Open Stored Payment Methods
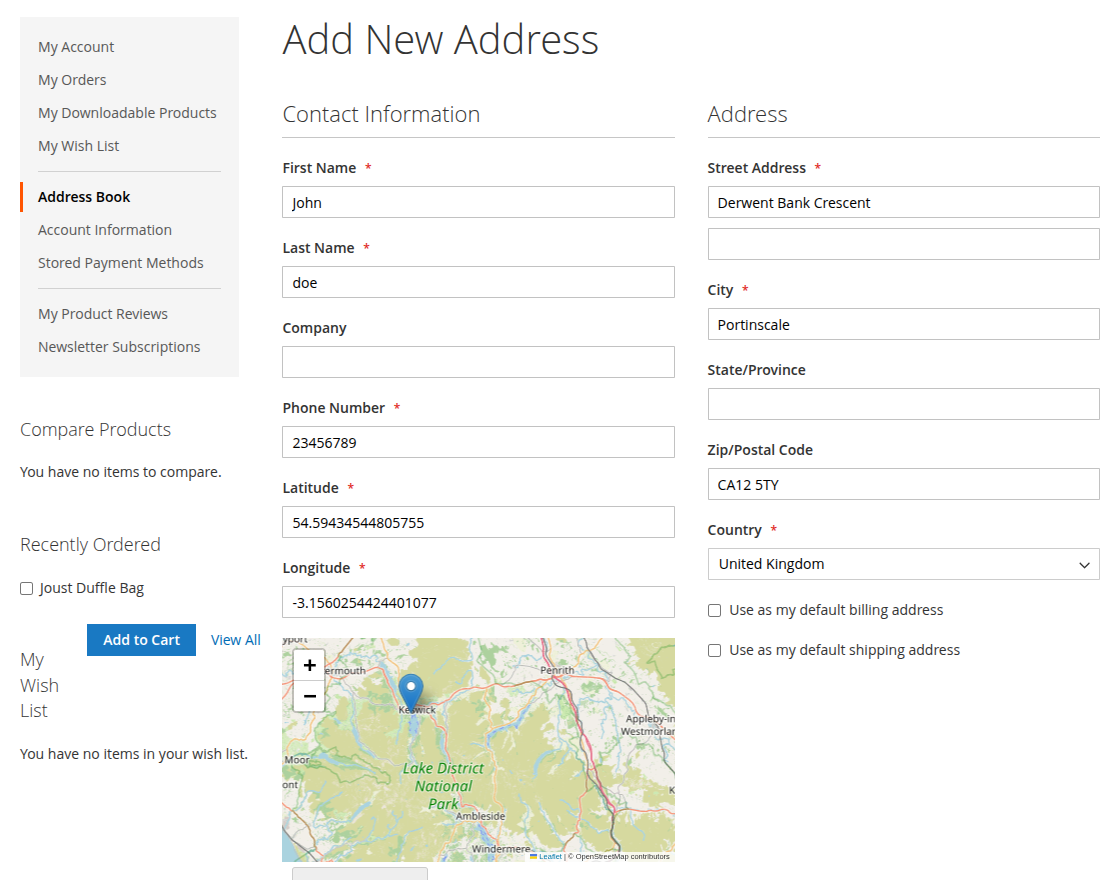Screen dimensions: 1120x880 pos(121,263)
